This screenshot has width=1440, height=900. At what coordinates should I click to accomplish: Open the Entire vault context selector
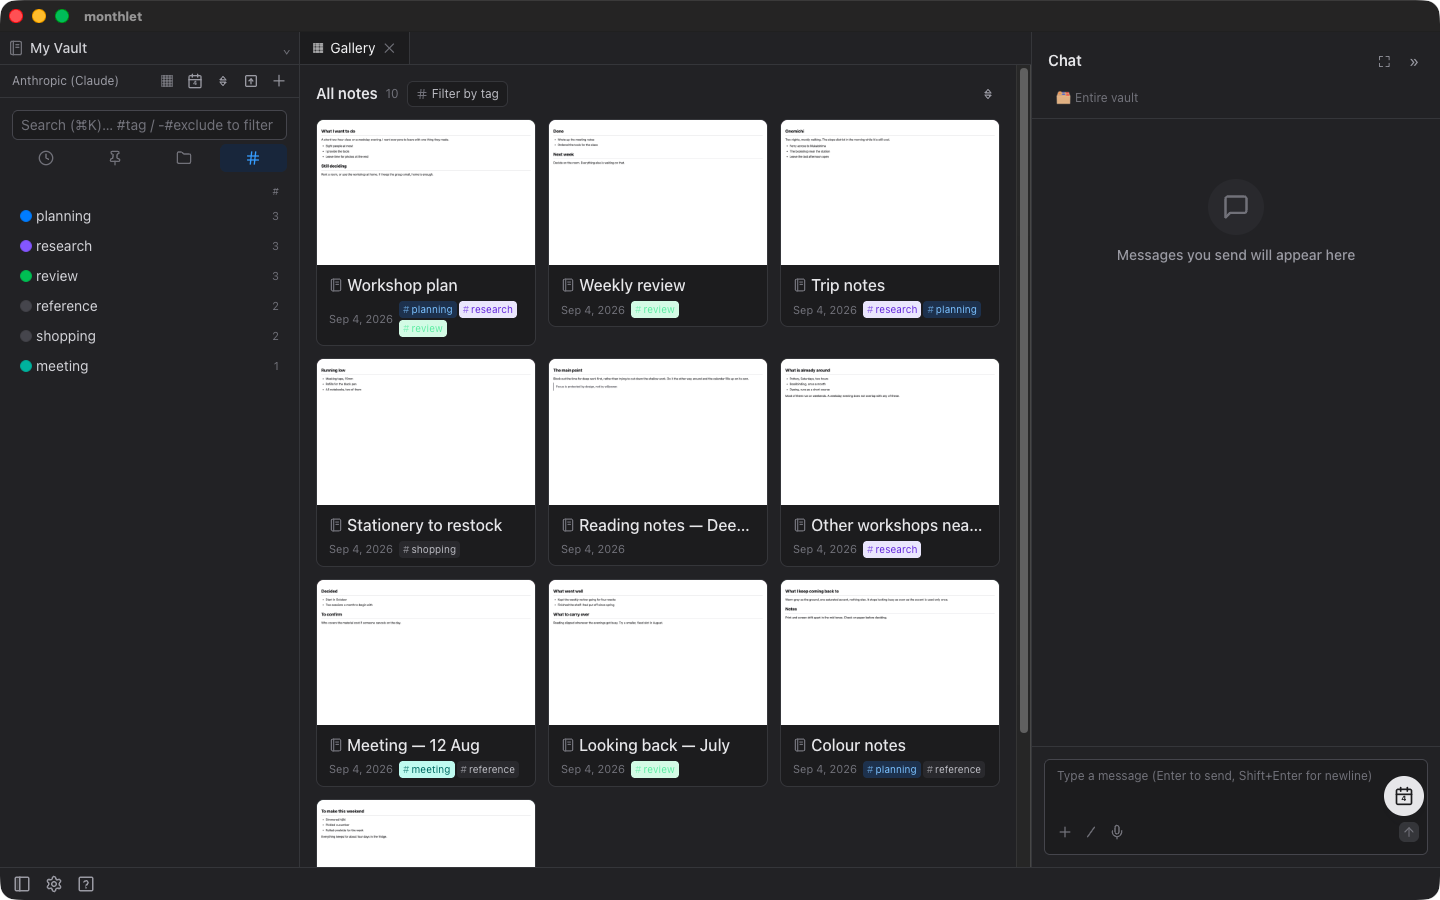pos(1097,98)
